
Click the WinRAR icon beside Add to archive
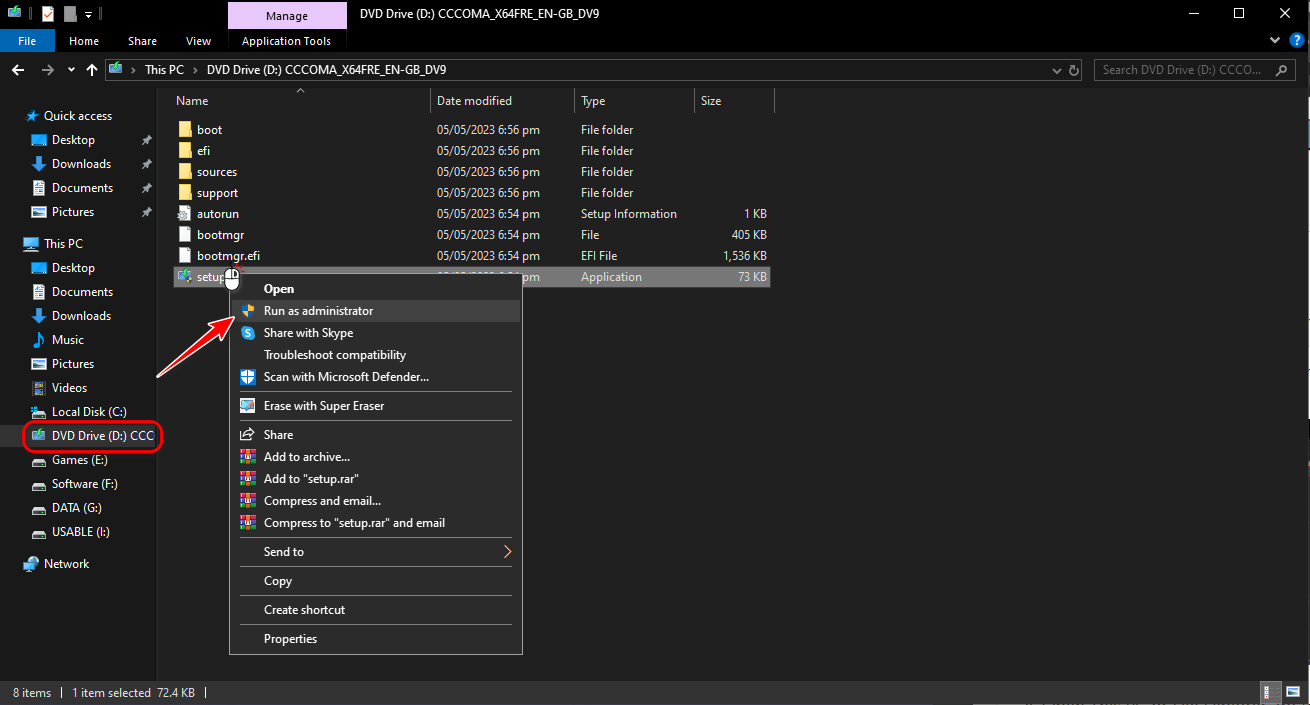coord(247,457)
